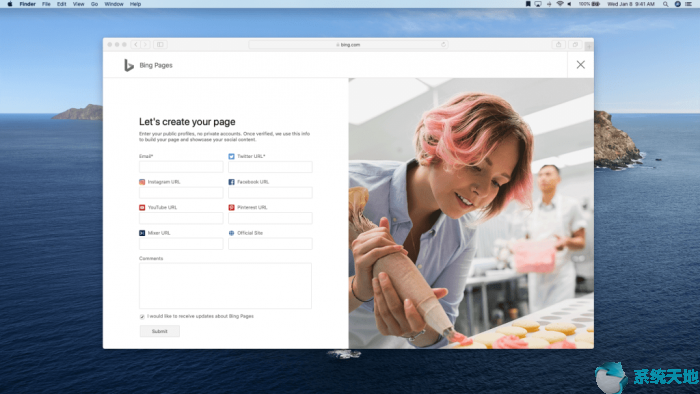Viewport: 700px width, 394px height.
Task: Close the Bing Pages form overlay
Action: pos(580,65)
